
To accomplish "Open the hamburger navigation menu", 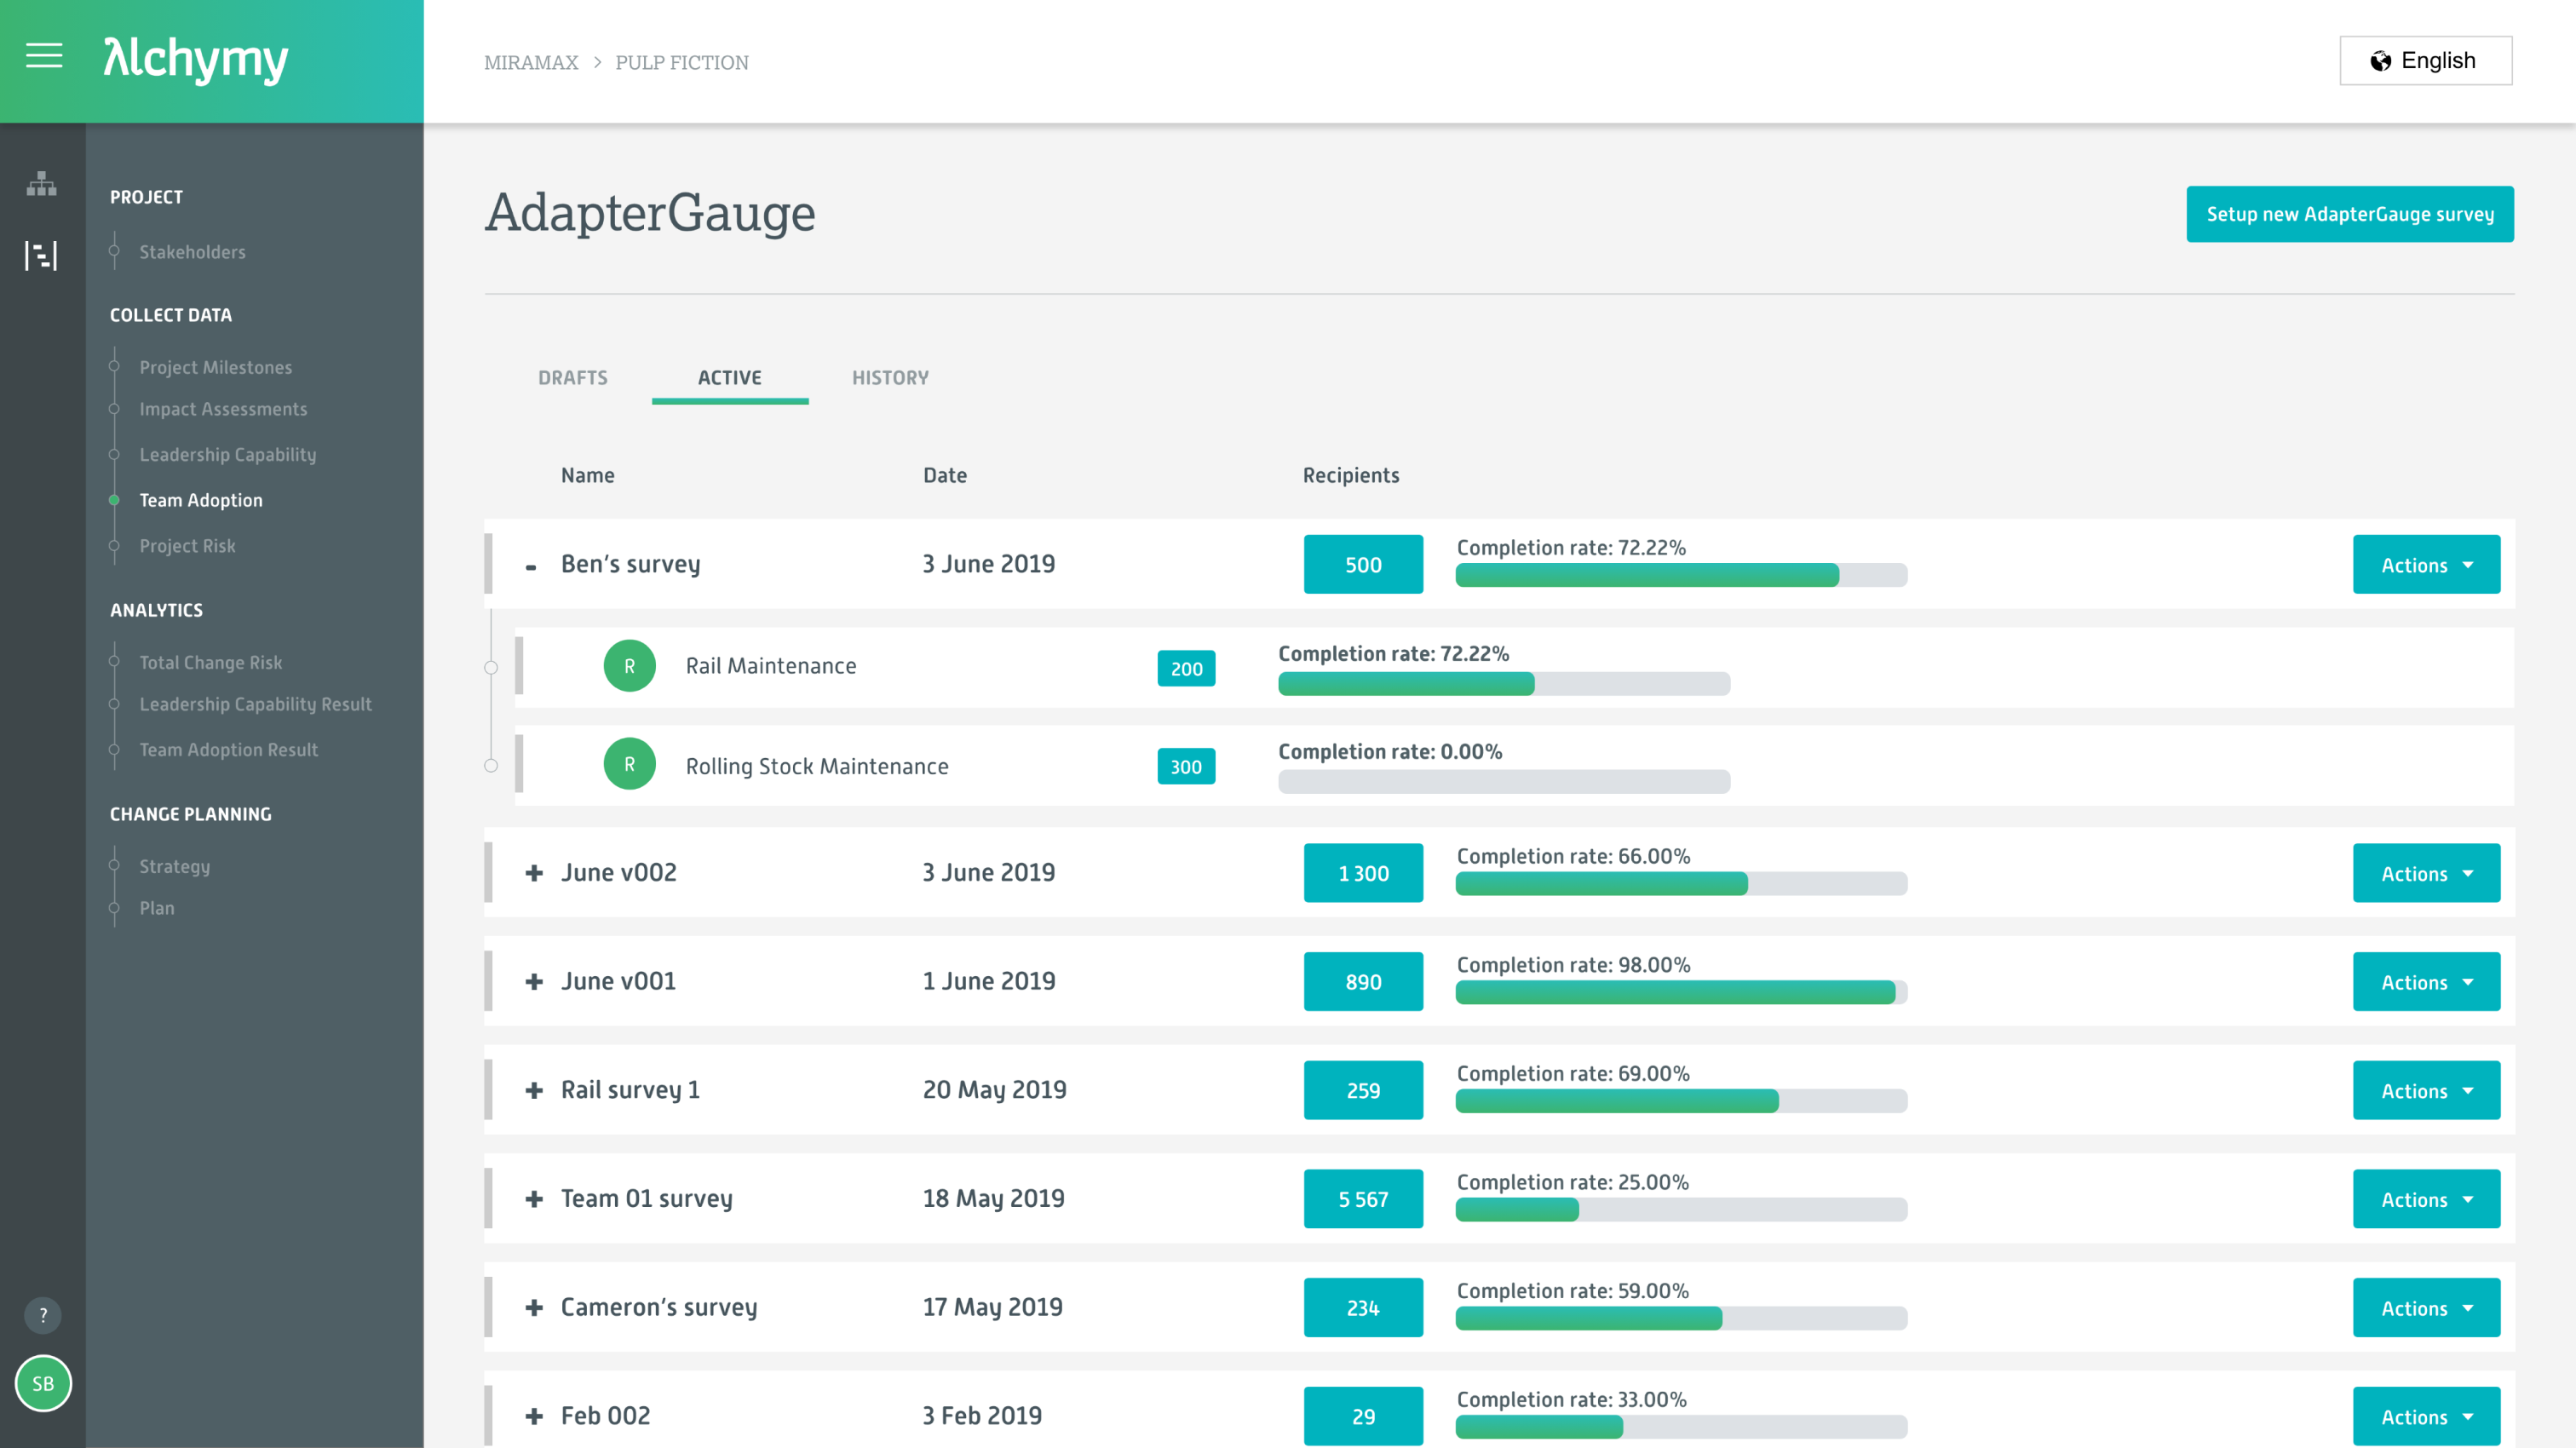I will point(43,57).
